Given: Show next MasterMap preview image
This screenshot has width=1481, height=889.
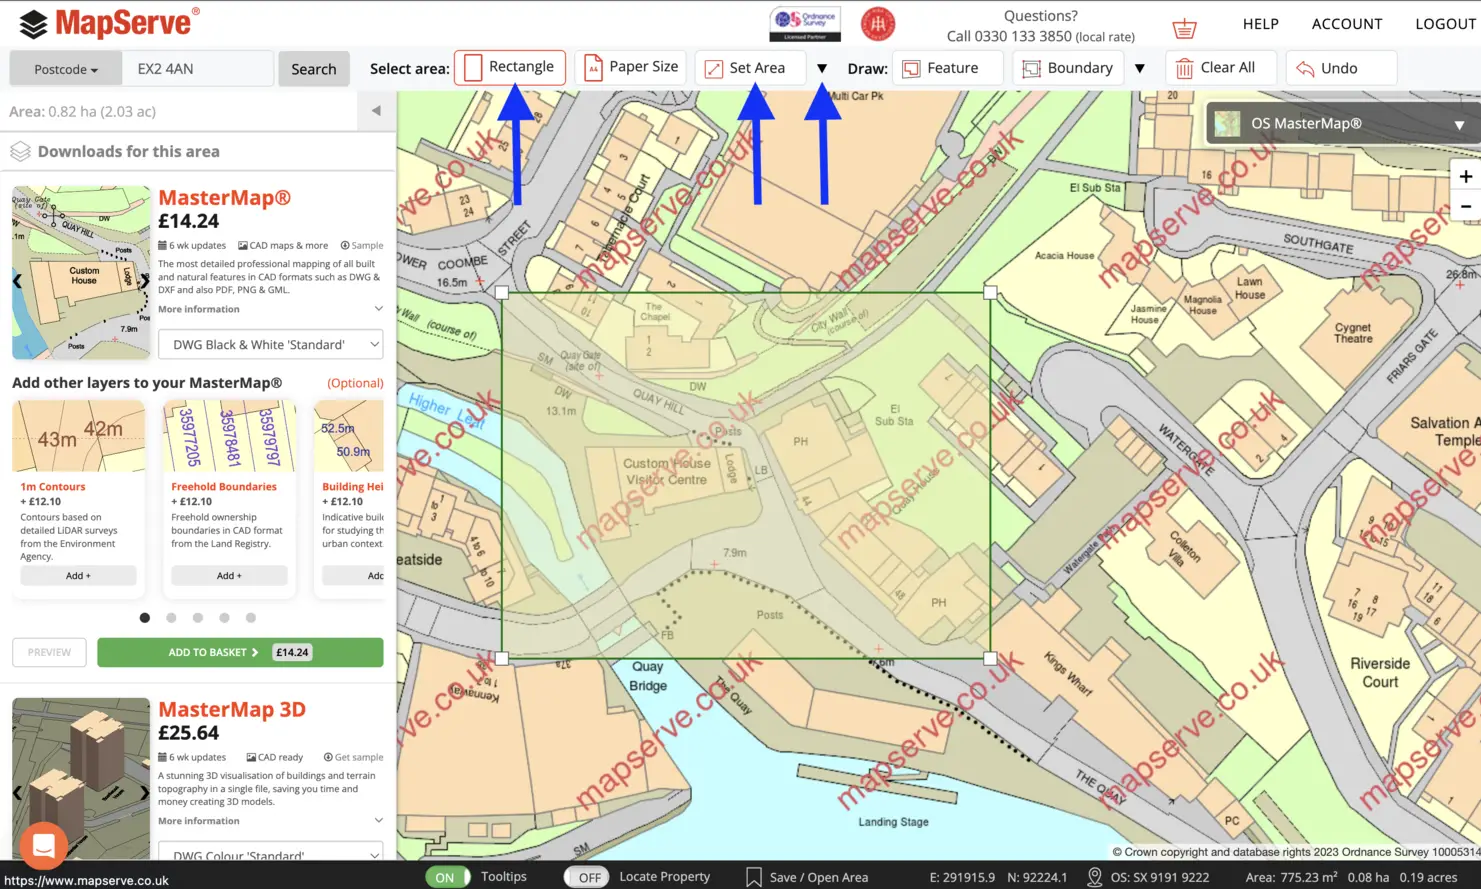Looking at the screenshot, I should tap(144, 281).
